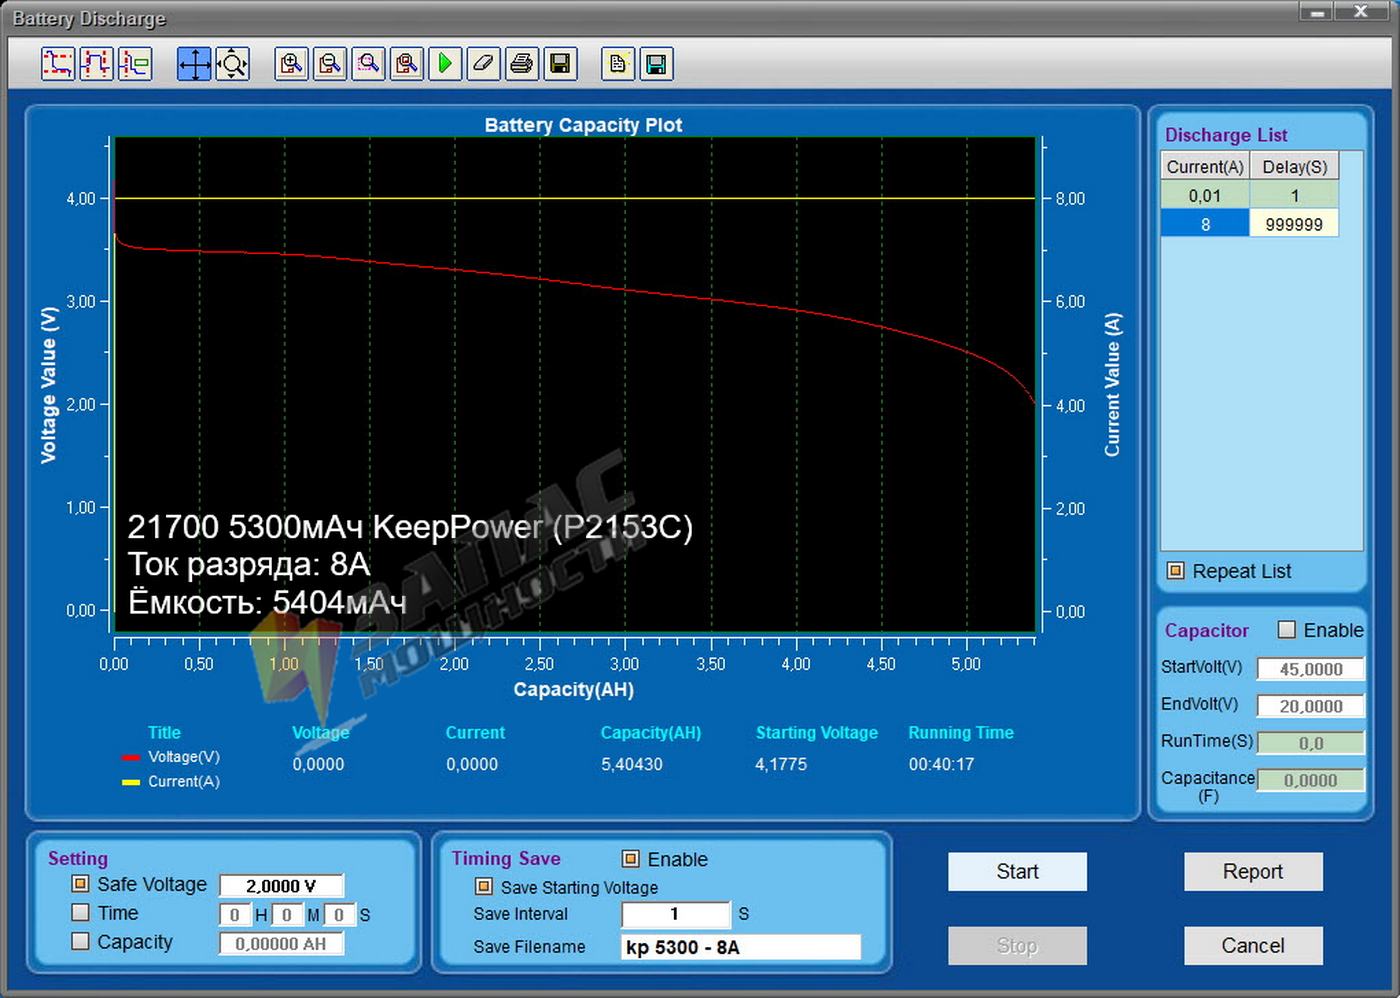The width and height of the screenshot is (1400, 998).
Task: Click the Save Filename text field
Action: point(740,947)
